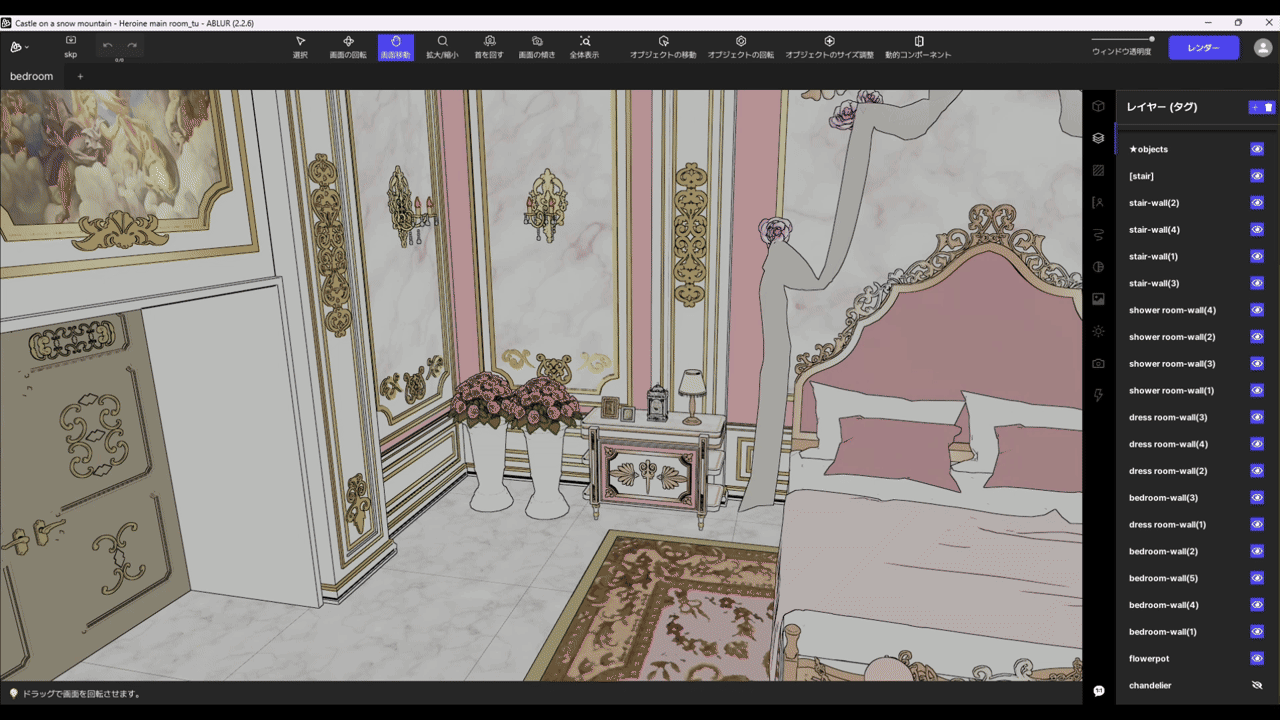Open the background image sidebar panel
The width and height of the screenshot is (1280, 720).
coord(1098,299)
